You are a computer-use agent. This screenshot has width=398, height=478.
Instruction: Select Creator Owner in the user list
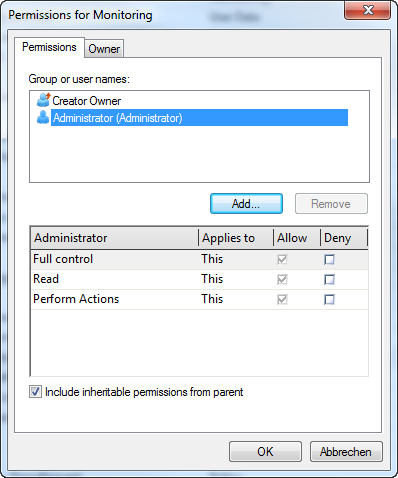(x=87, y=101)
